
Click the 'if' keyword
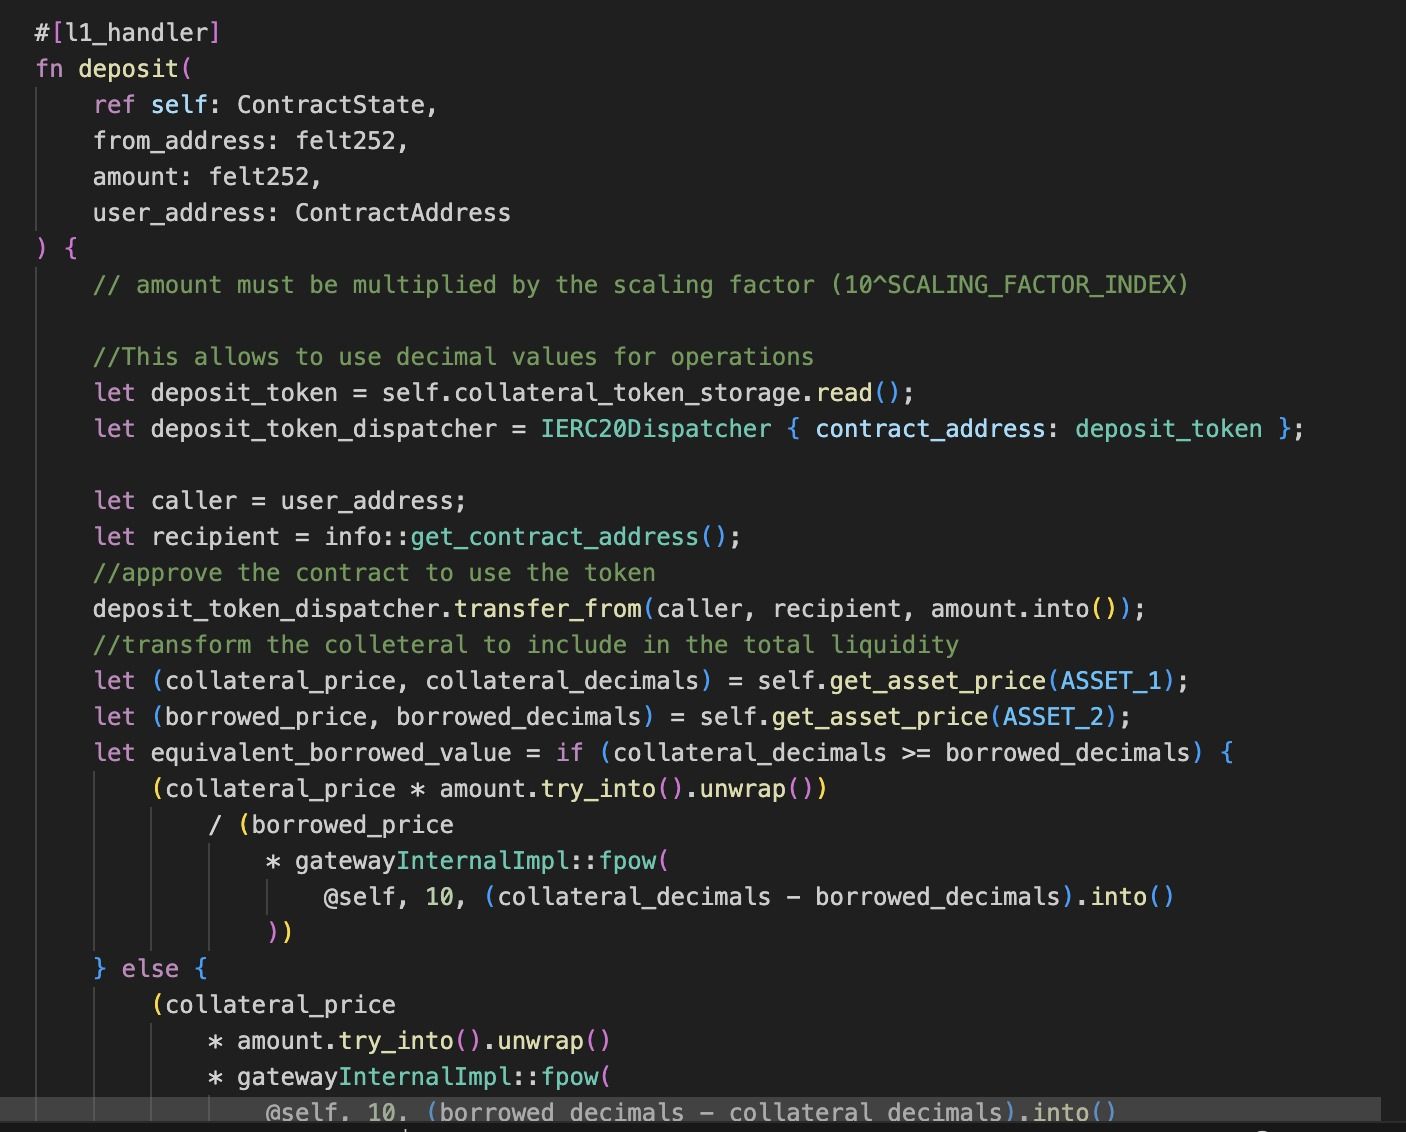(x=569, y=753)
